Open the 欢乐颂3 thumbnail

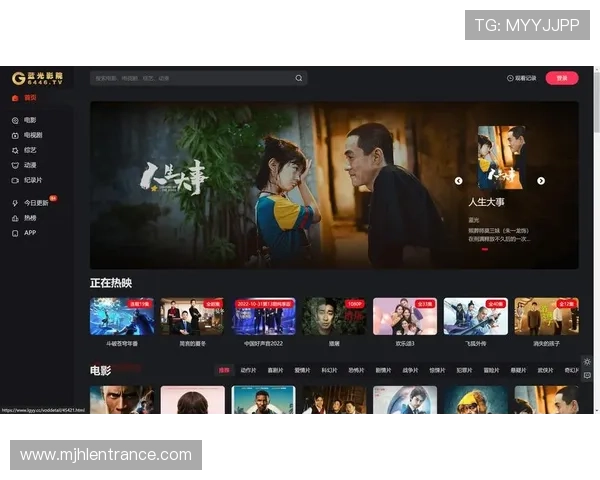(405, 317)
